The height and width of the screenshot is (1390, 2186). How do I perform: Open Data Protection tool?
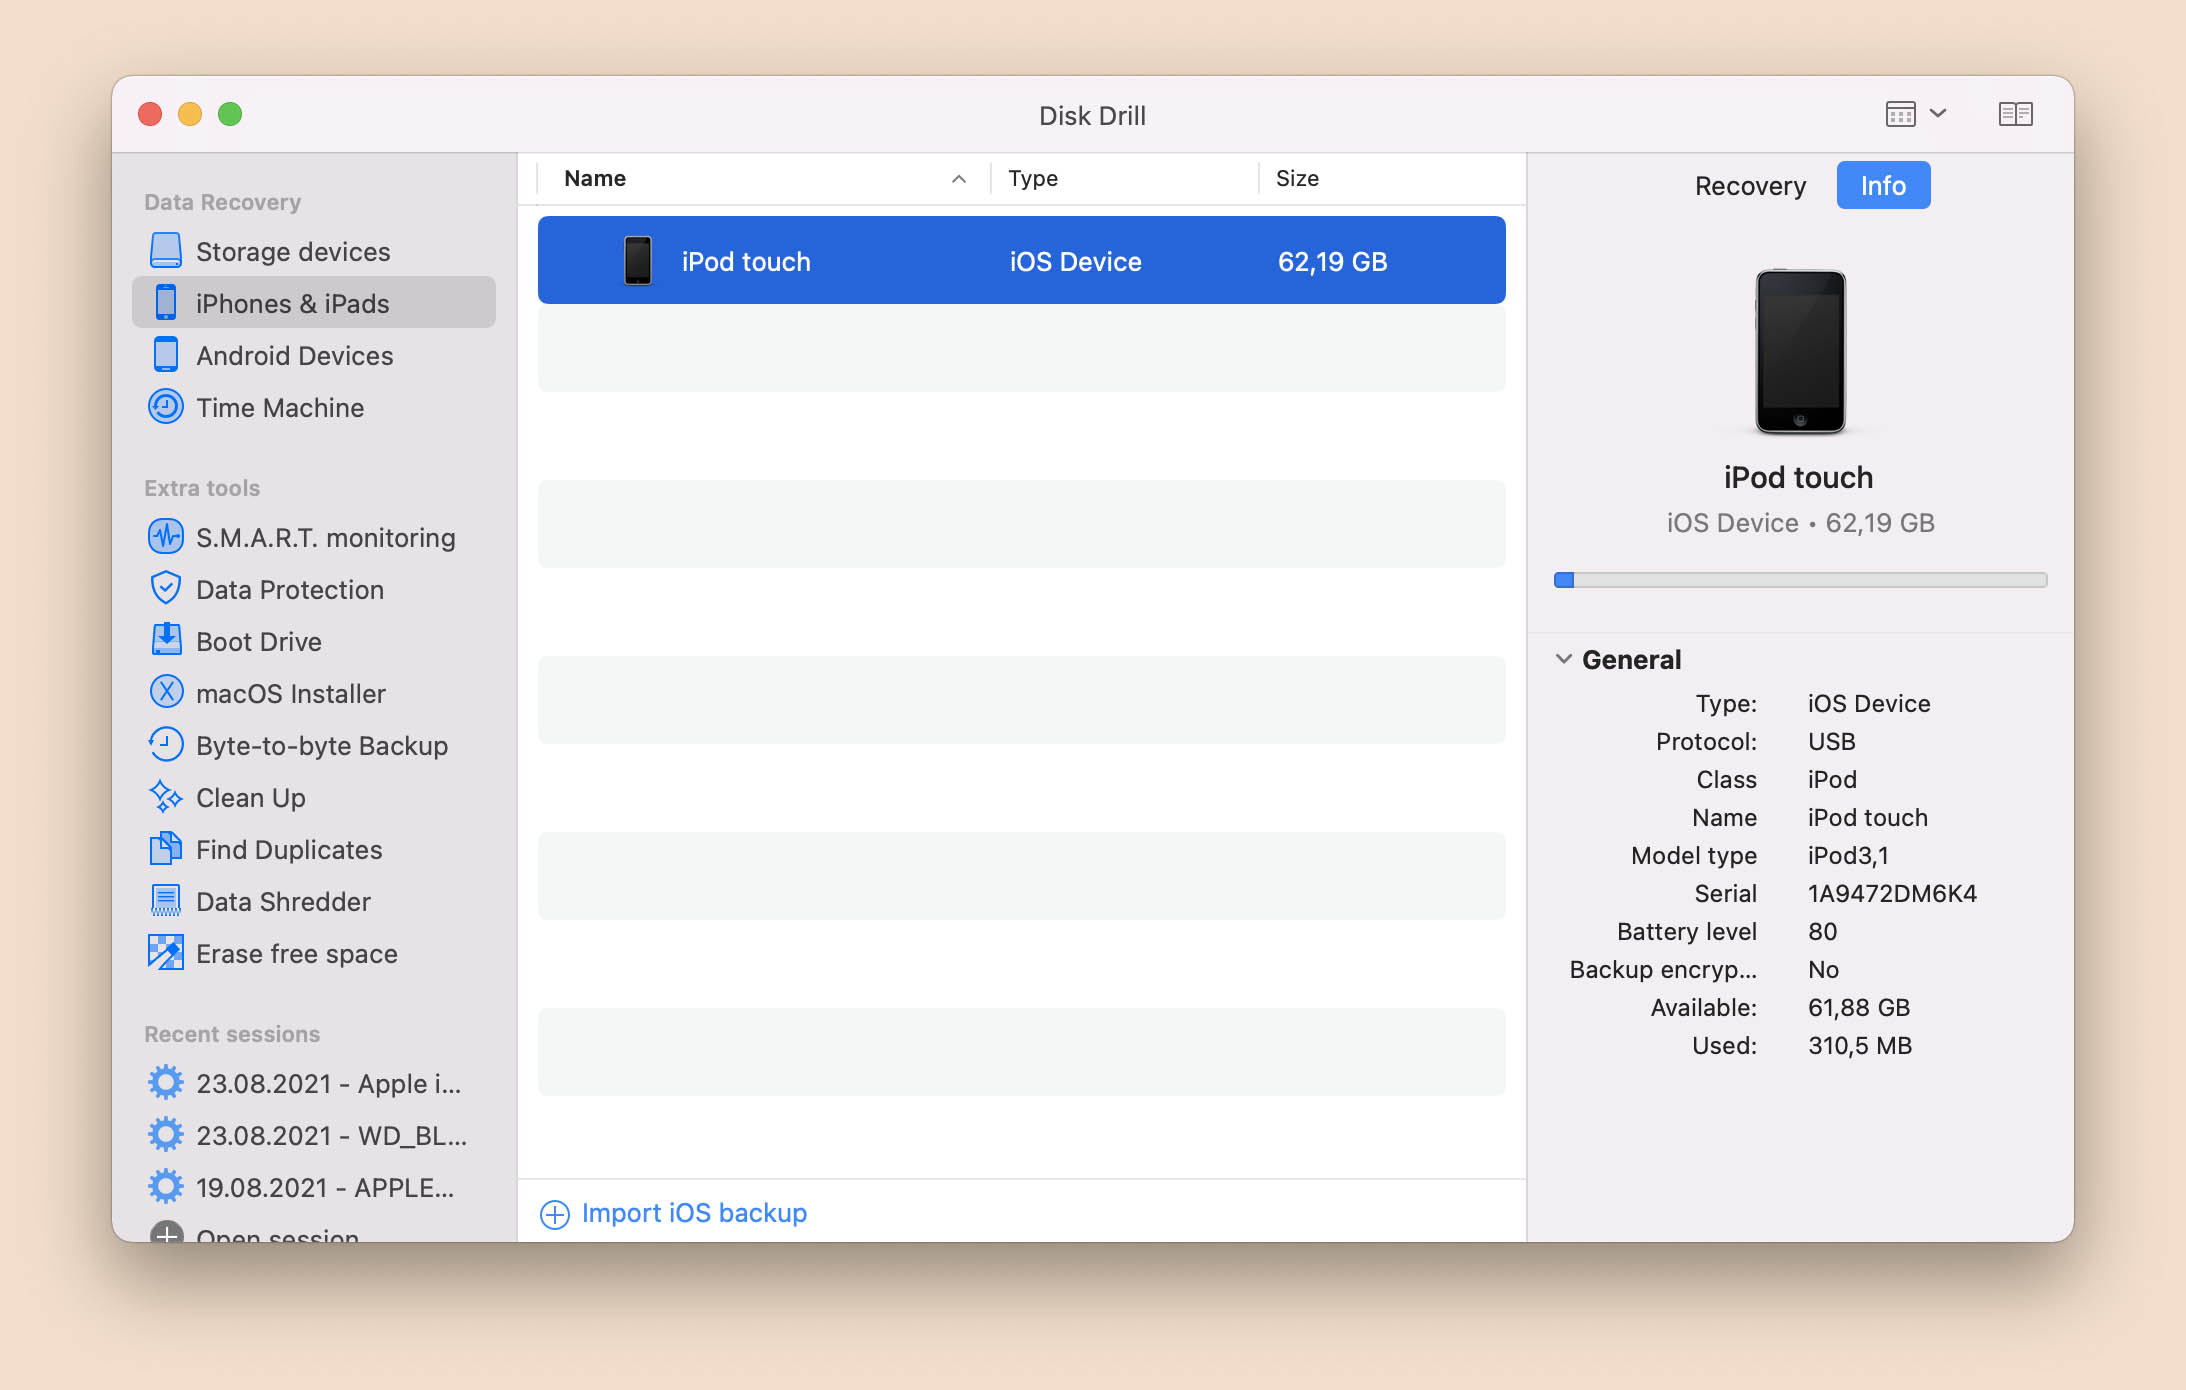[x=314, y=589]
